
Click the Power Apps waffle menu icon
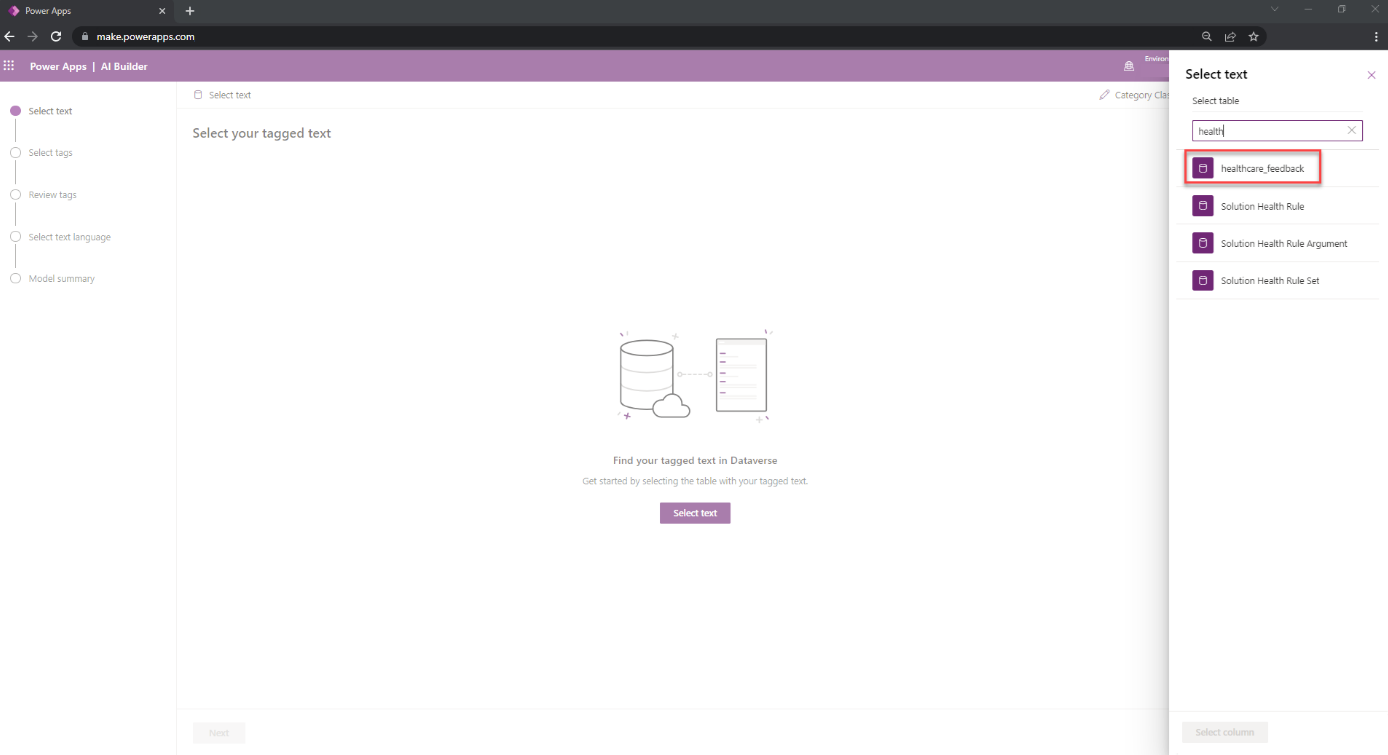click(9, 66)
